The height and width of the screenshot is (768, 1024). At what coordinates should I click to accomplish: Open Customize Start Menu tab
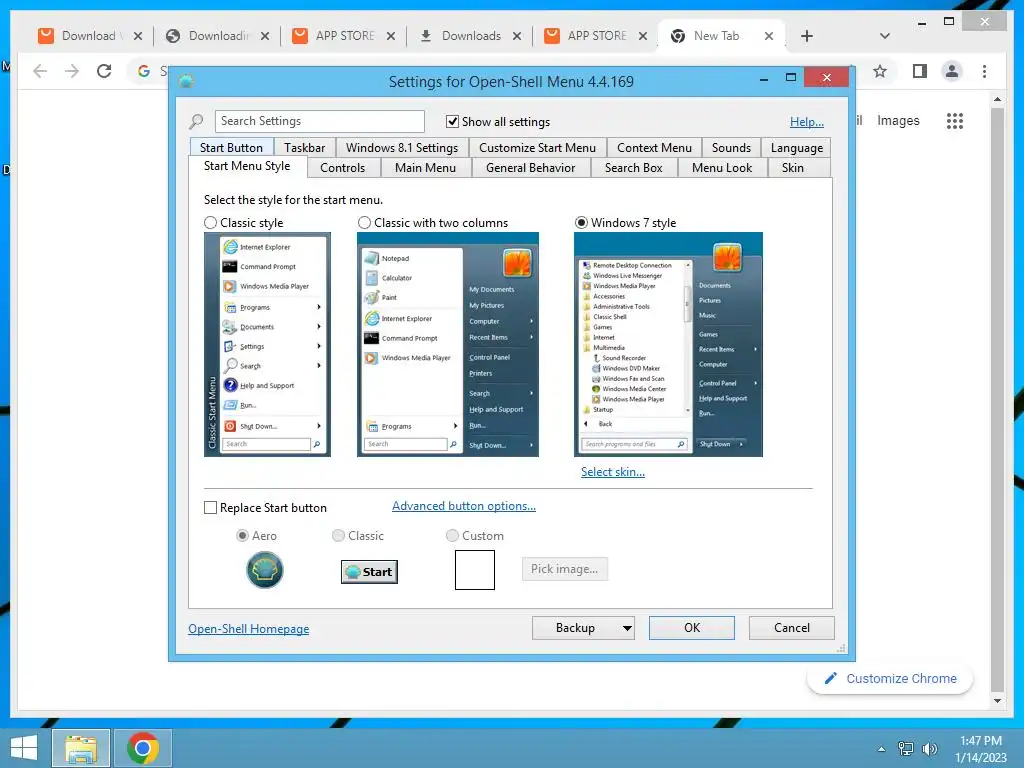(x=537, y=148)
